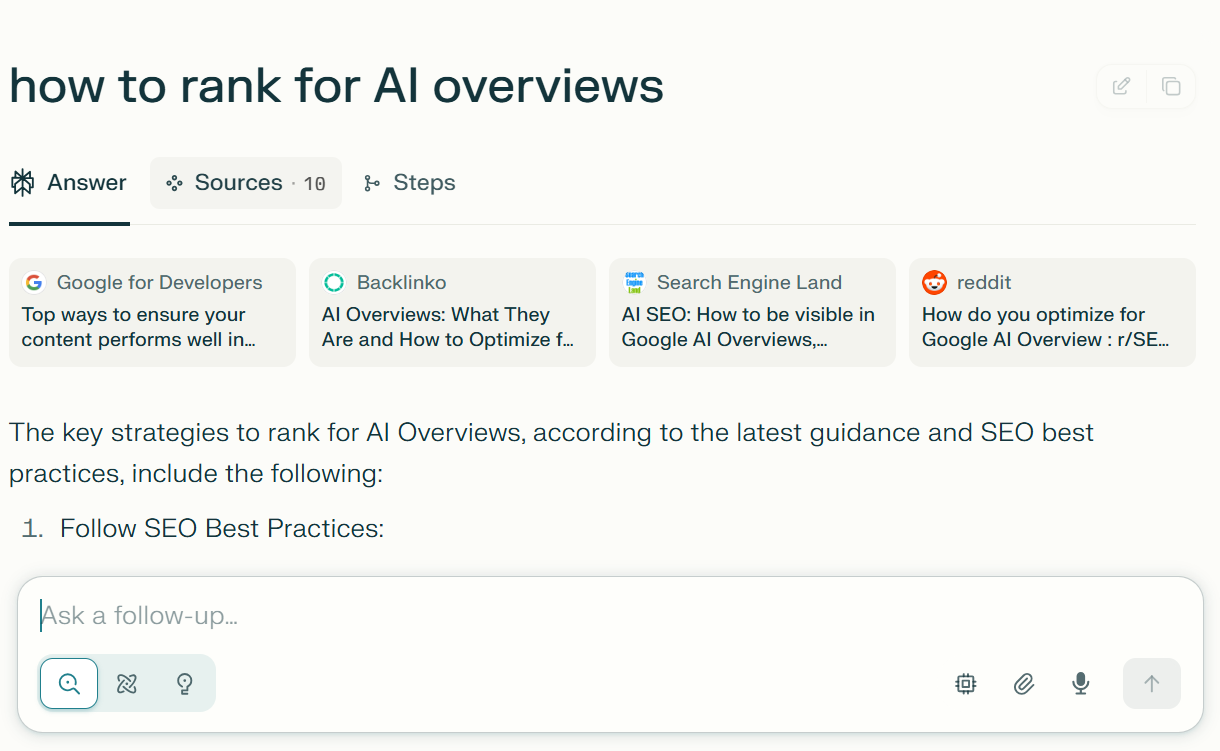Open the reddit source card
The image size is (1220, 751).
click(1052, 313)
